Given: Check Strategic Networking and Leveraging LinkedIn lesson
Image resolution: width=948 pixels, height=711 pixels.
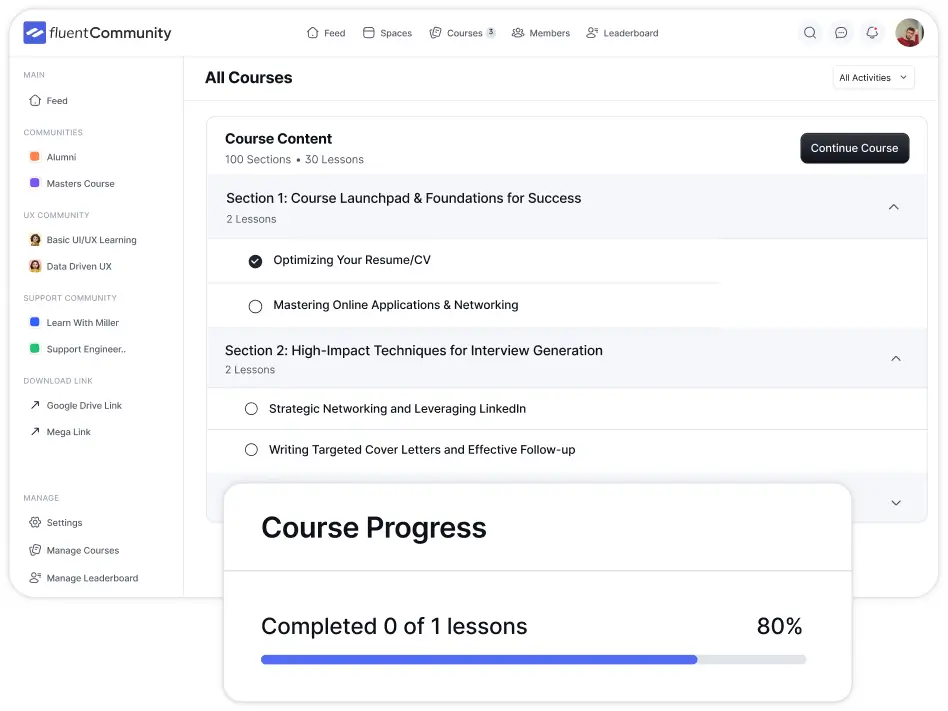Looking at the screenshot, I should pos(251,407).
